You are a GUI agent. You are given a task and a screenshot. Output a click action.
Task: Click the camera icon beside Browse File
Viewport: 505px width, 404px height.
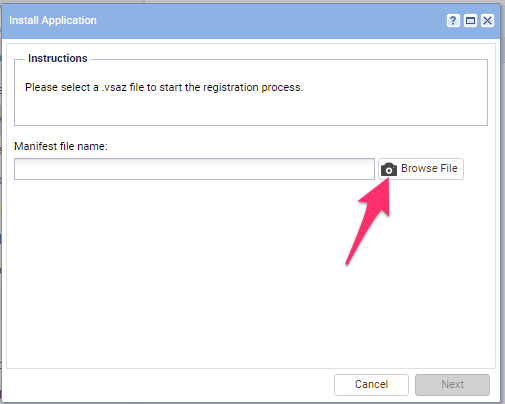pos(389,169)
